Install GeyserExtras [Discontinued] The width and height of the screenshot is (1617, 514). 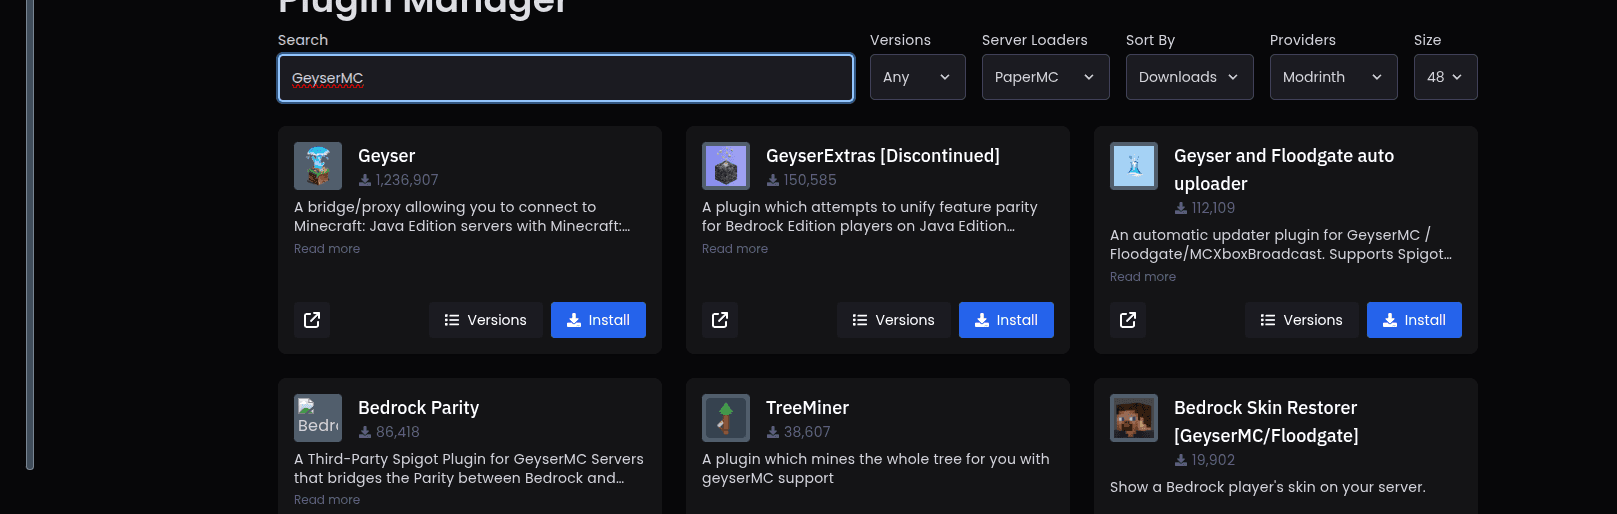point(1006,320)
